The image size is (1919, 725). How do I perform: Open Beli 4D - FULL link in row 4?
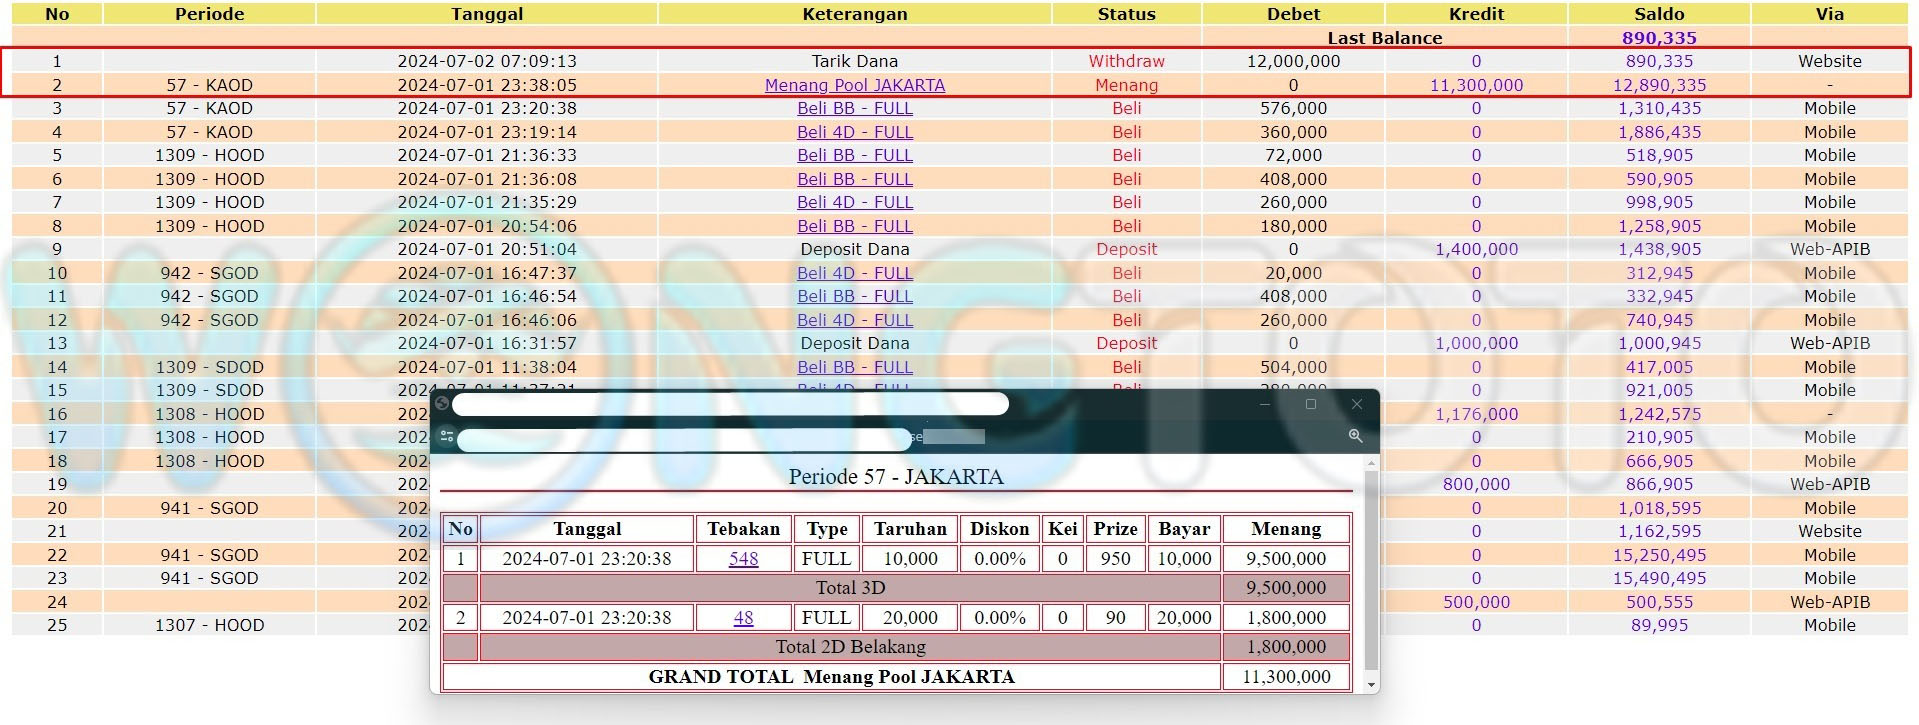point(854,132)
